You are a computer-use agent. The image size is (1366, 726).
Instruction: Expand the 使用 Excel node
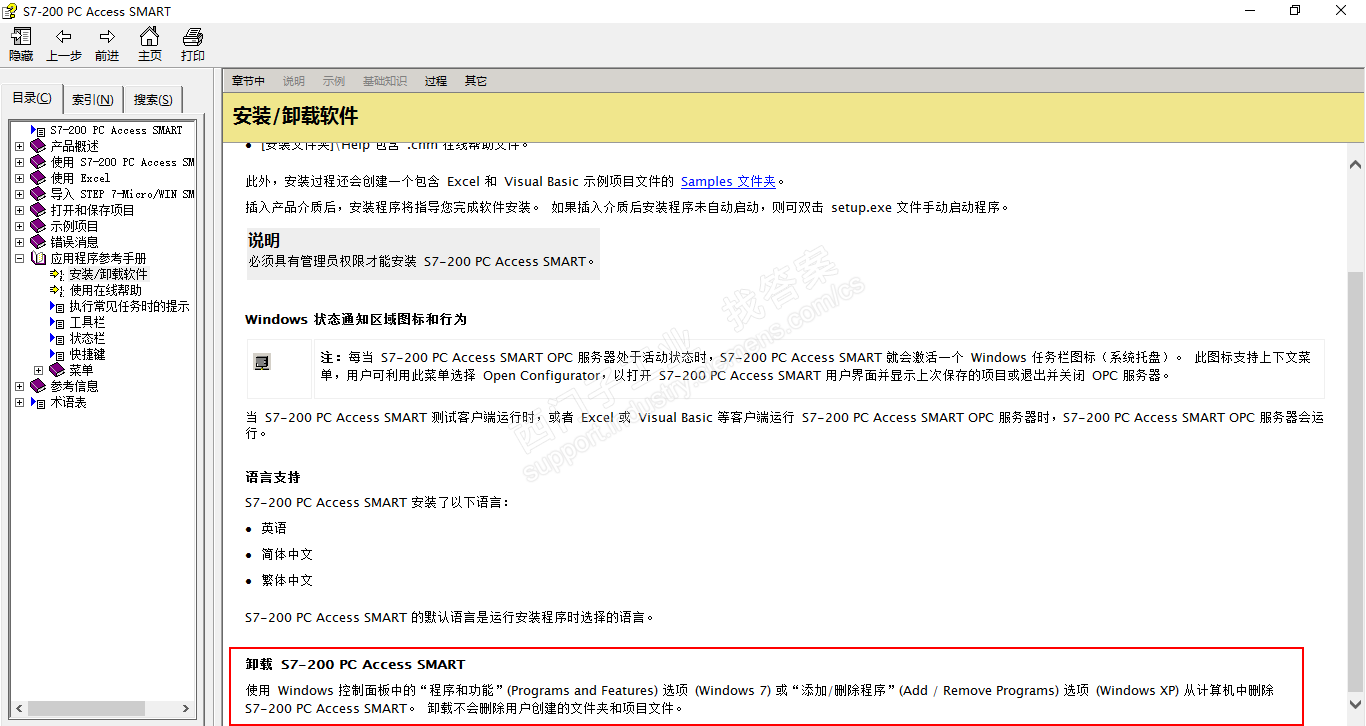pos(19,178)
